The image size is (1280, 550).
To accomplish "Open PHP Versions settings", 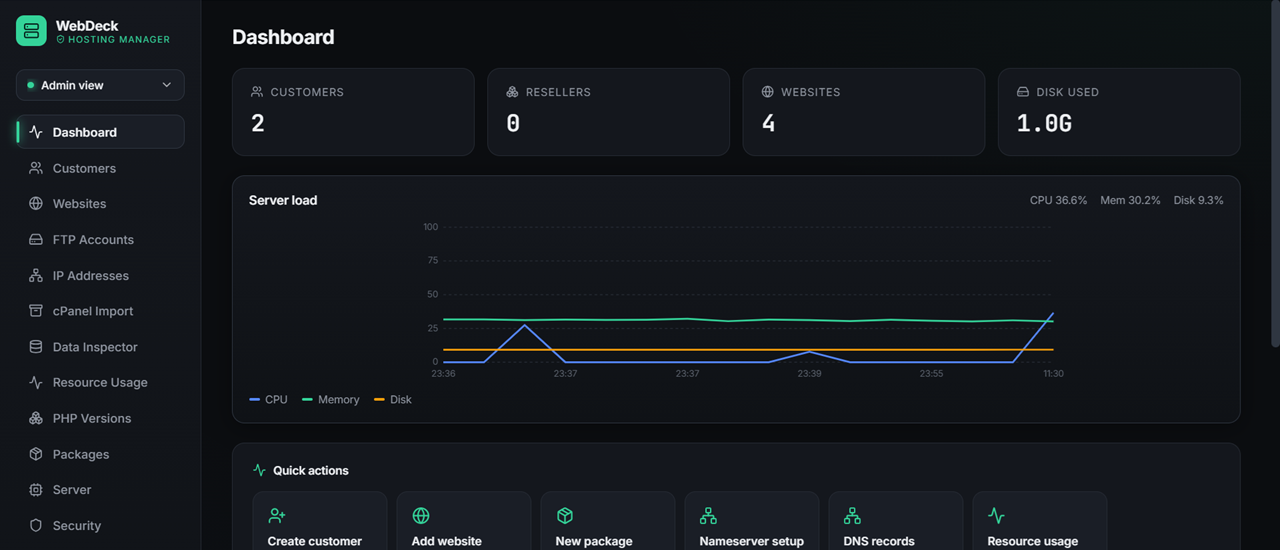I will 100,418.
